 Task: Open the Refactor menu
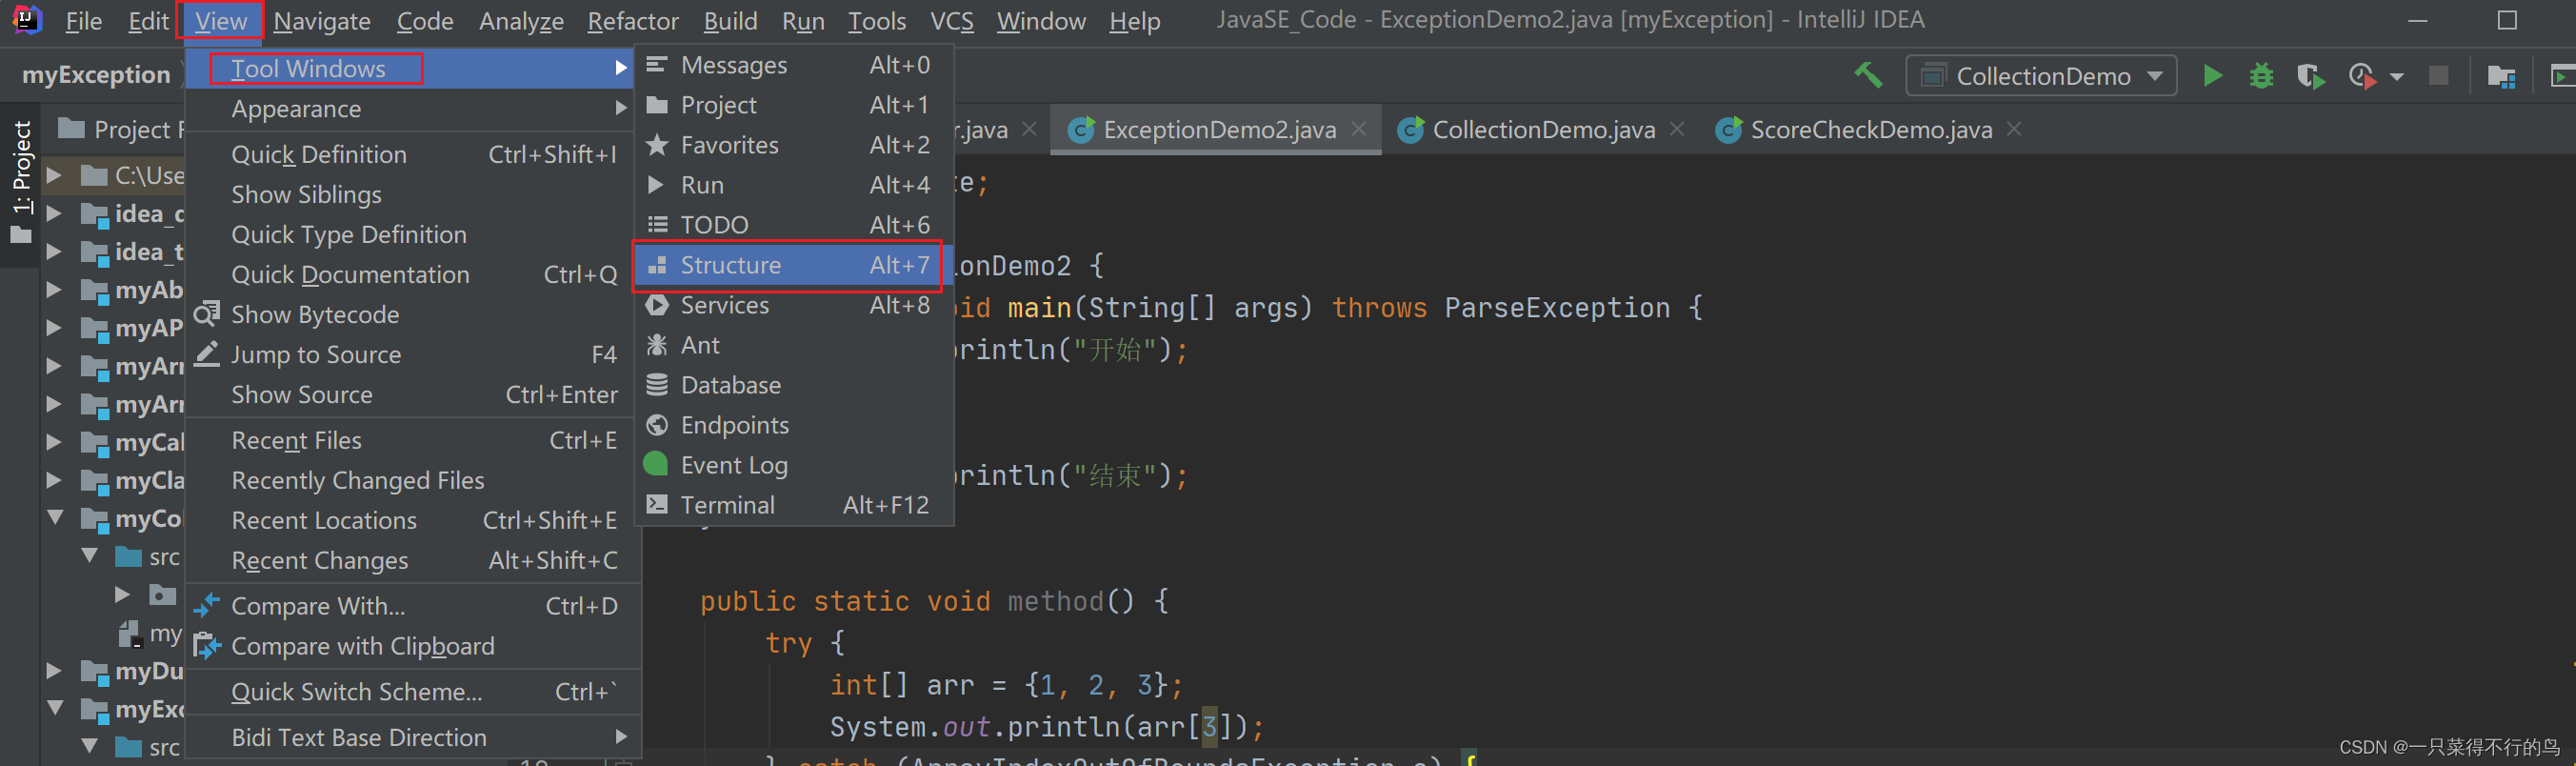click(633, 21)
